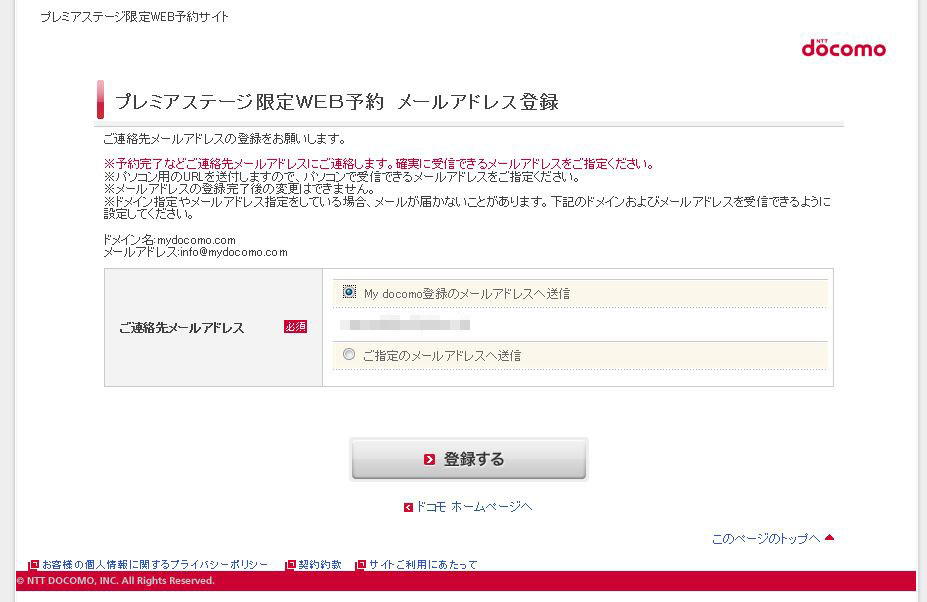Click the window icon beside 契約約款
This screenshot has width=927, height=602.
(x=290, y=565)
